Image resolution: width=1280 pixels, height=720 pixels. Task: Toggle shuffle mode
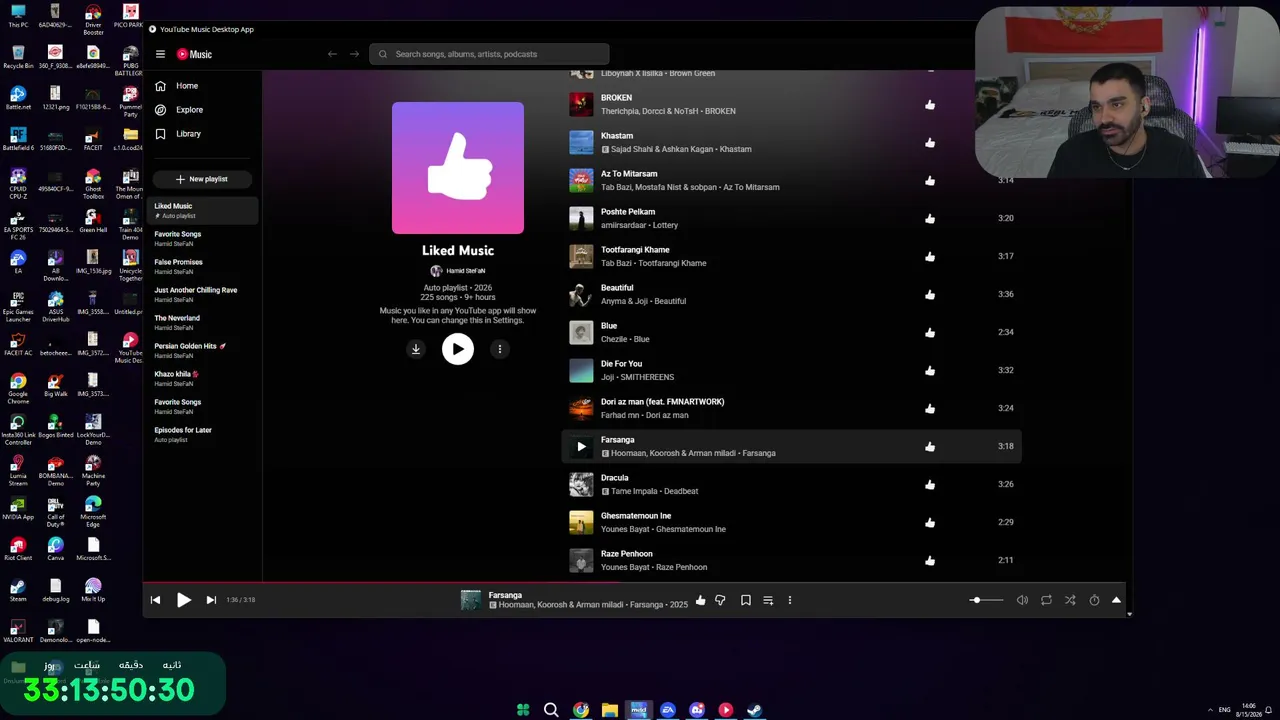(x=1070, y=600)
